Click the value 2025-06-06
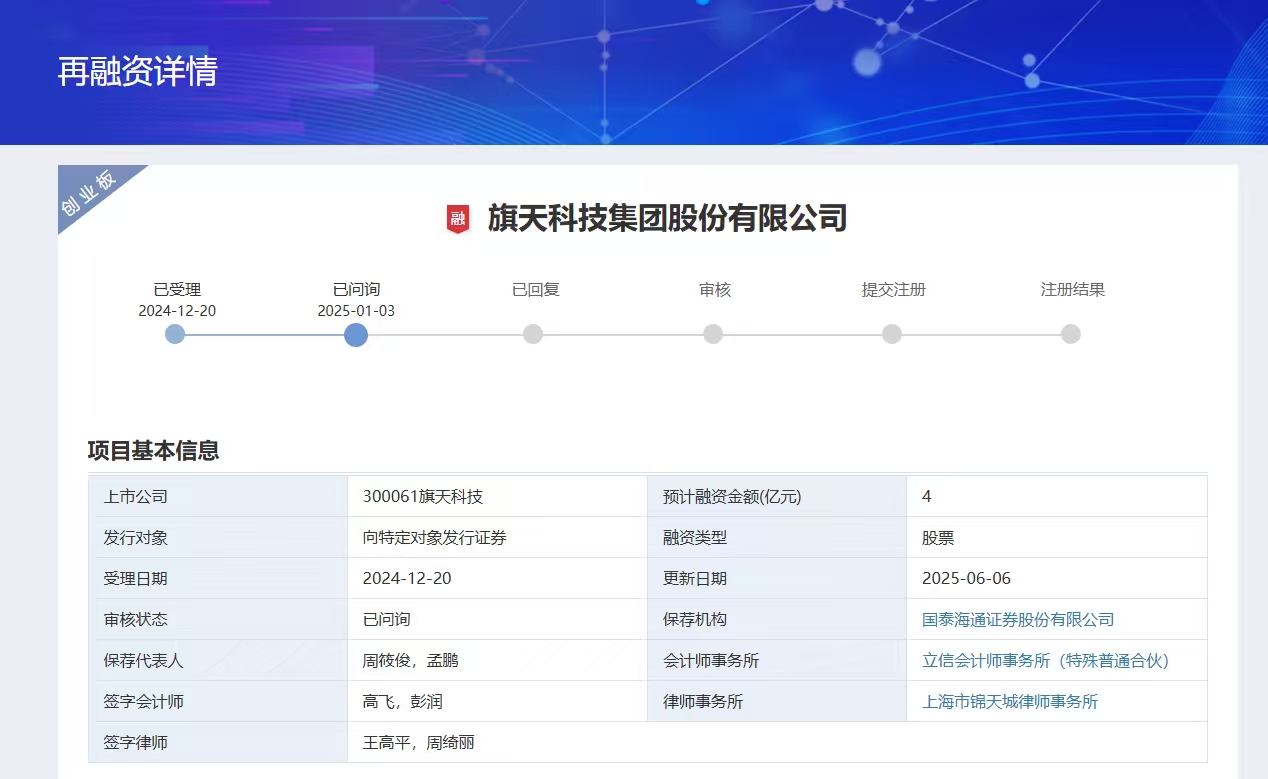 point(967,579)
